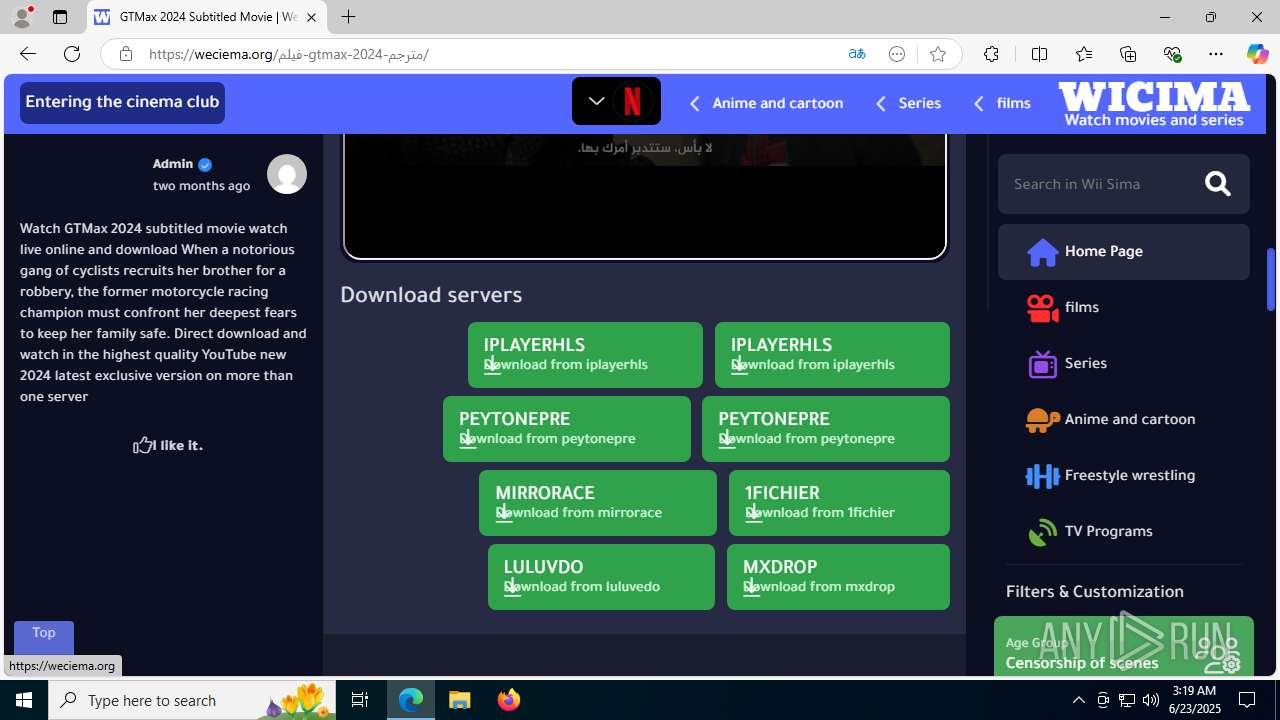1280x720 pixels.
Task: Open TV Programs sidebar item
Action: 1123,531
